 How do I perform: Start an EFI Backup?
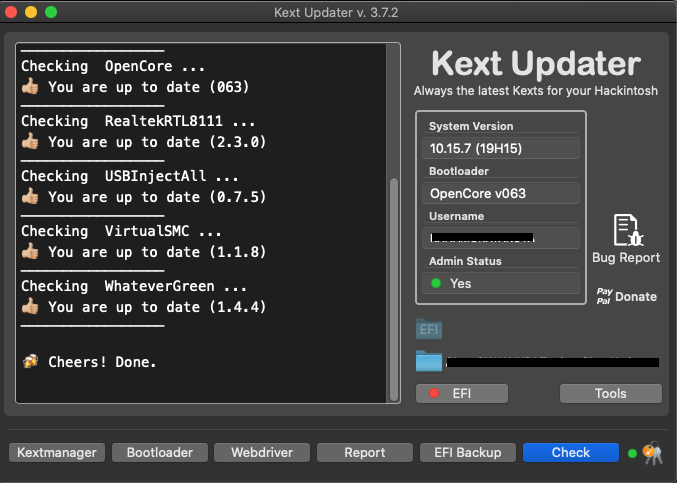coord(468,452)
